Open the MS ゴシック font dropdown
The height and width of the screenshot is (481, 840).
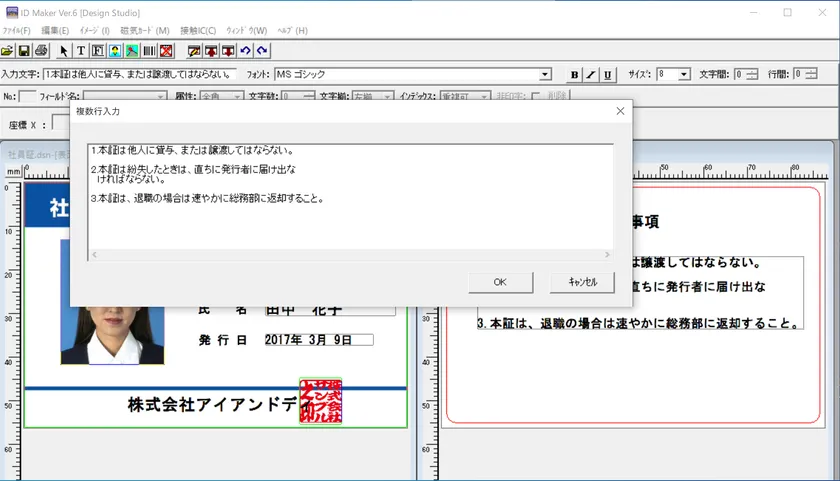(545, 74)
